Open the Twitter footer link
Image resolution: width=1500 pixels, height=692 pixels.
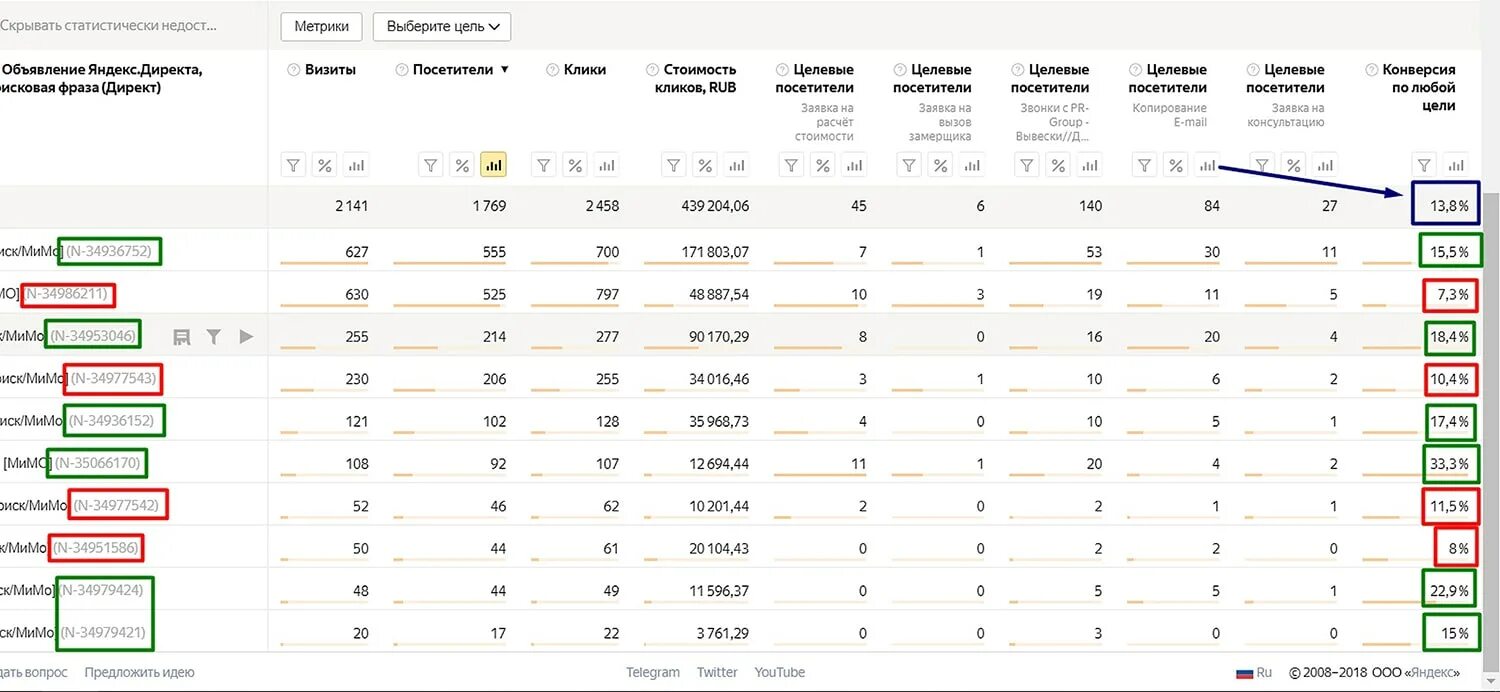[717, 672]
